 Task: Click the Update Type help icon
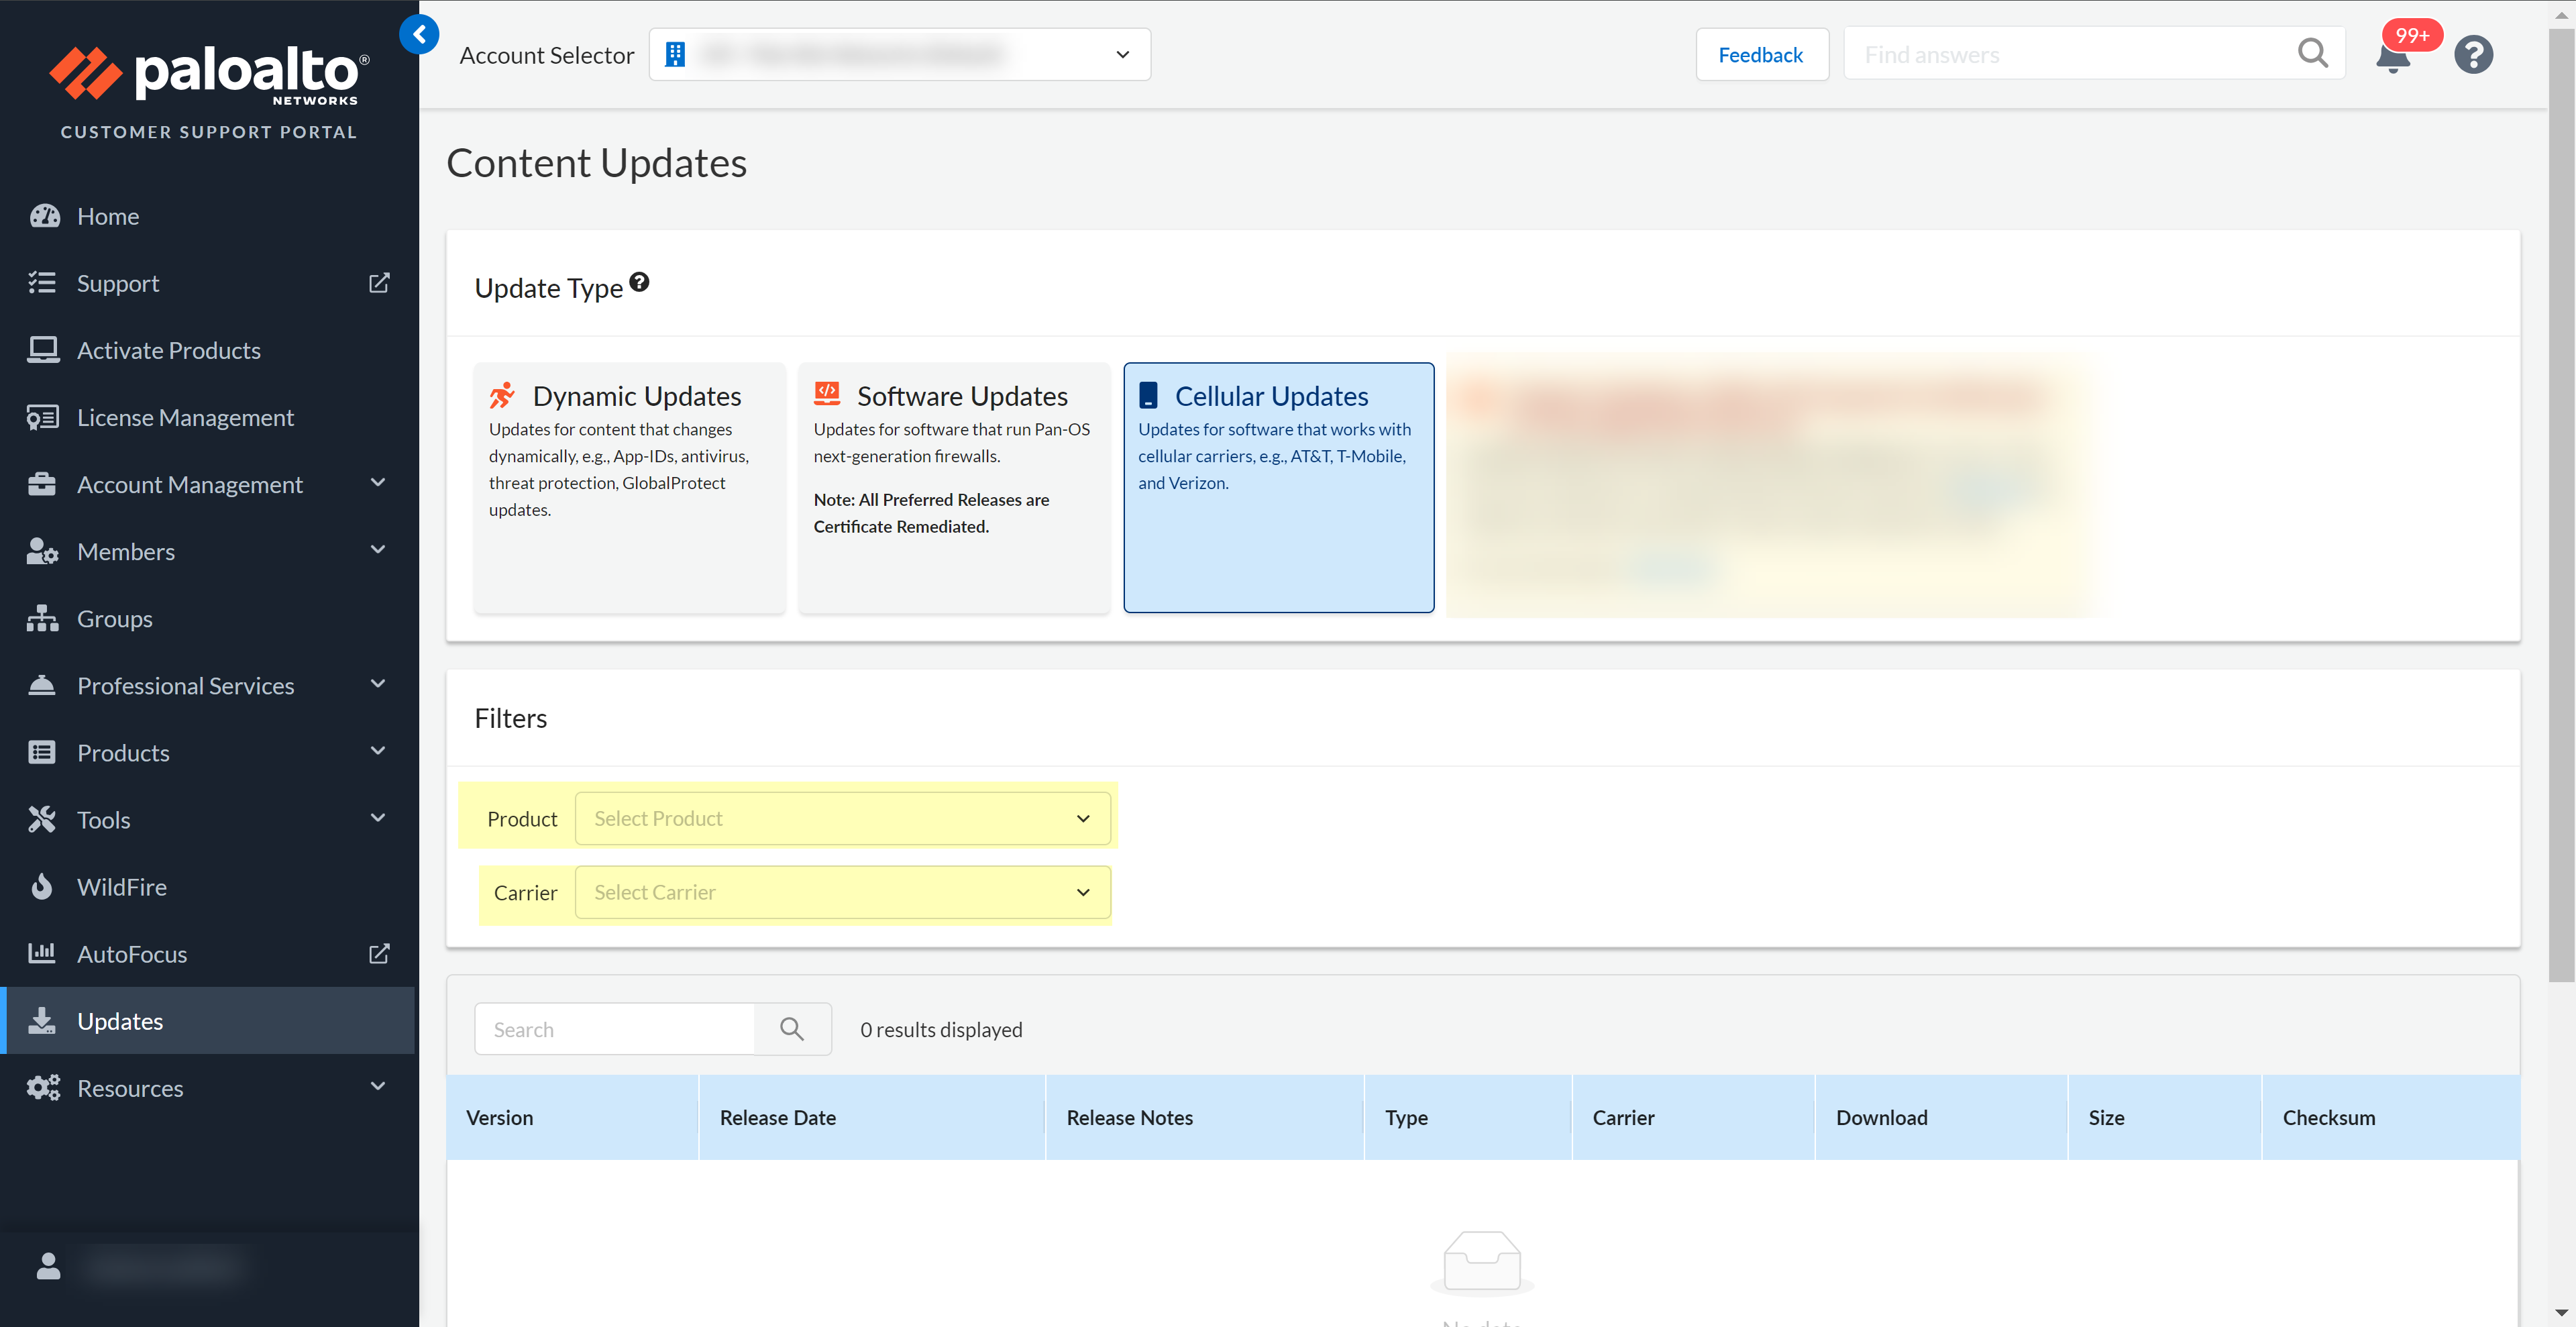point(640,283)
